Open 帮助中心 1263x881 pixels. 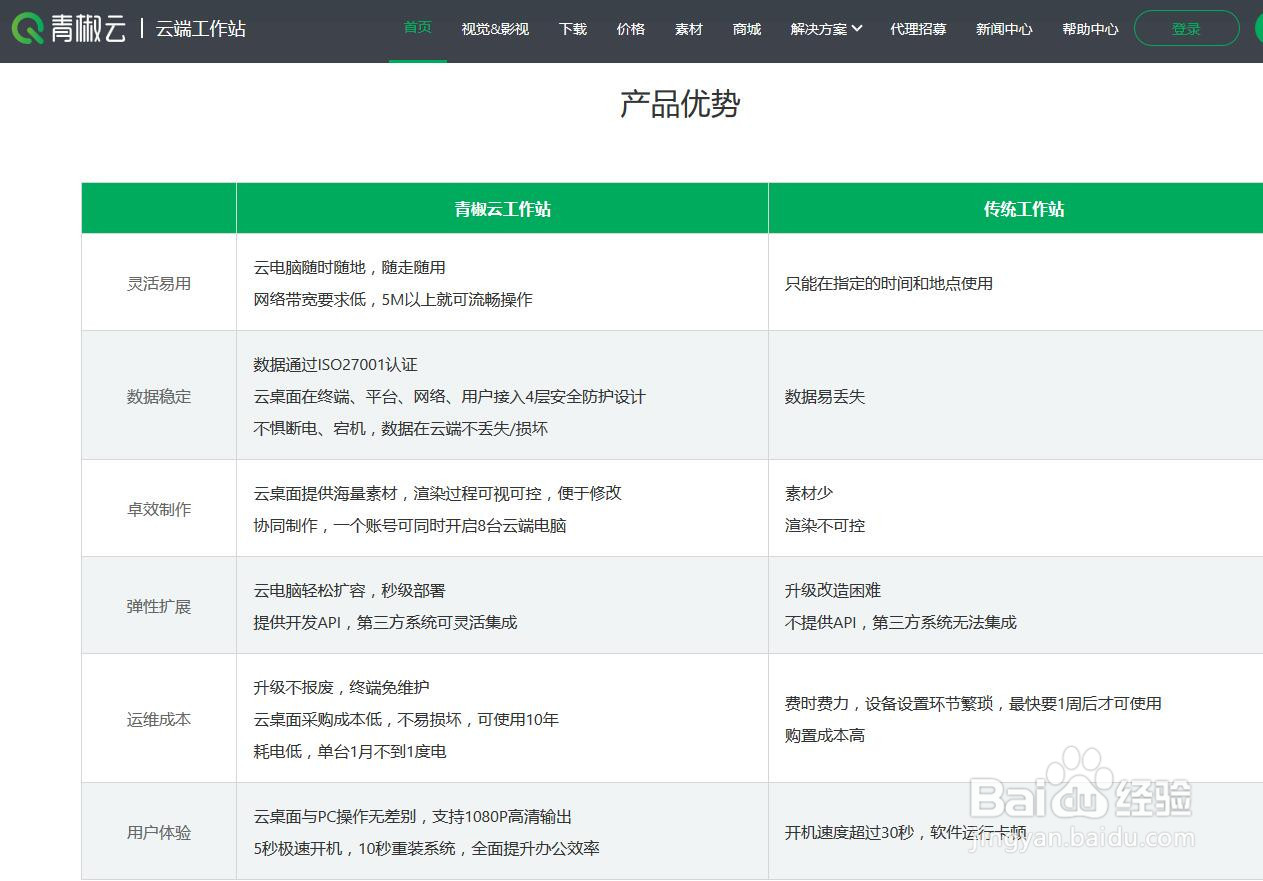point(1090,29)
